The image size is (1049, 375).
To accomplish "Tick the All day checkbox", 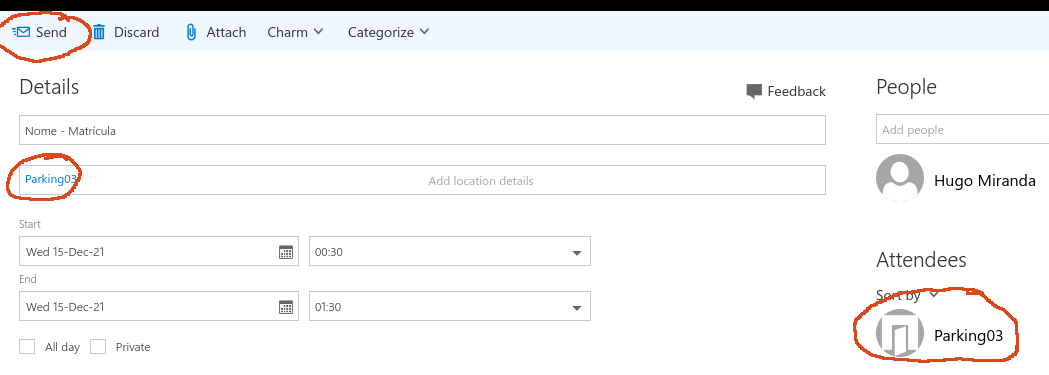I will click(27, 346).
